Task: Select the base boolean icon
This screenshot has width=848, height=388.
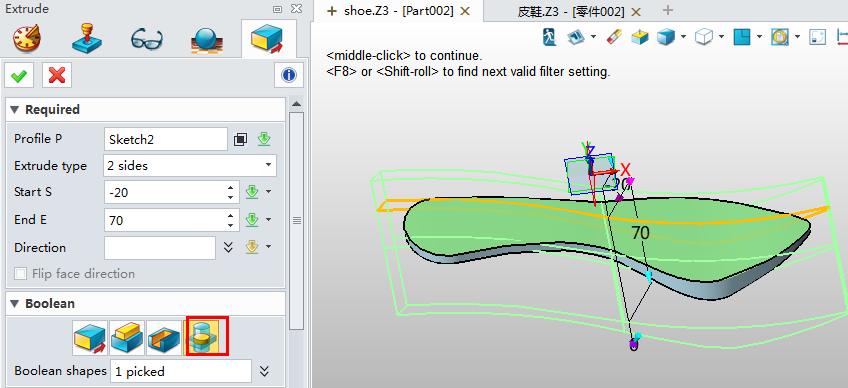Action: point(90,337)
